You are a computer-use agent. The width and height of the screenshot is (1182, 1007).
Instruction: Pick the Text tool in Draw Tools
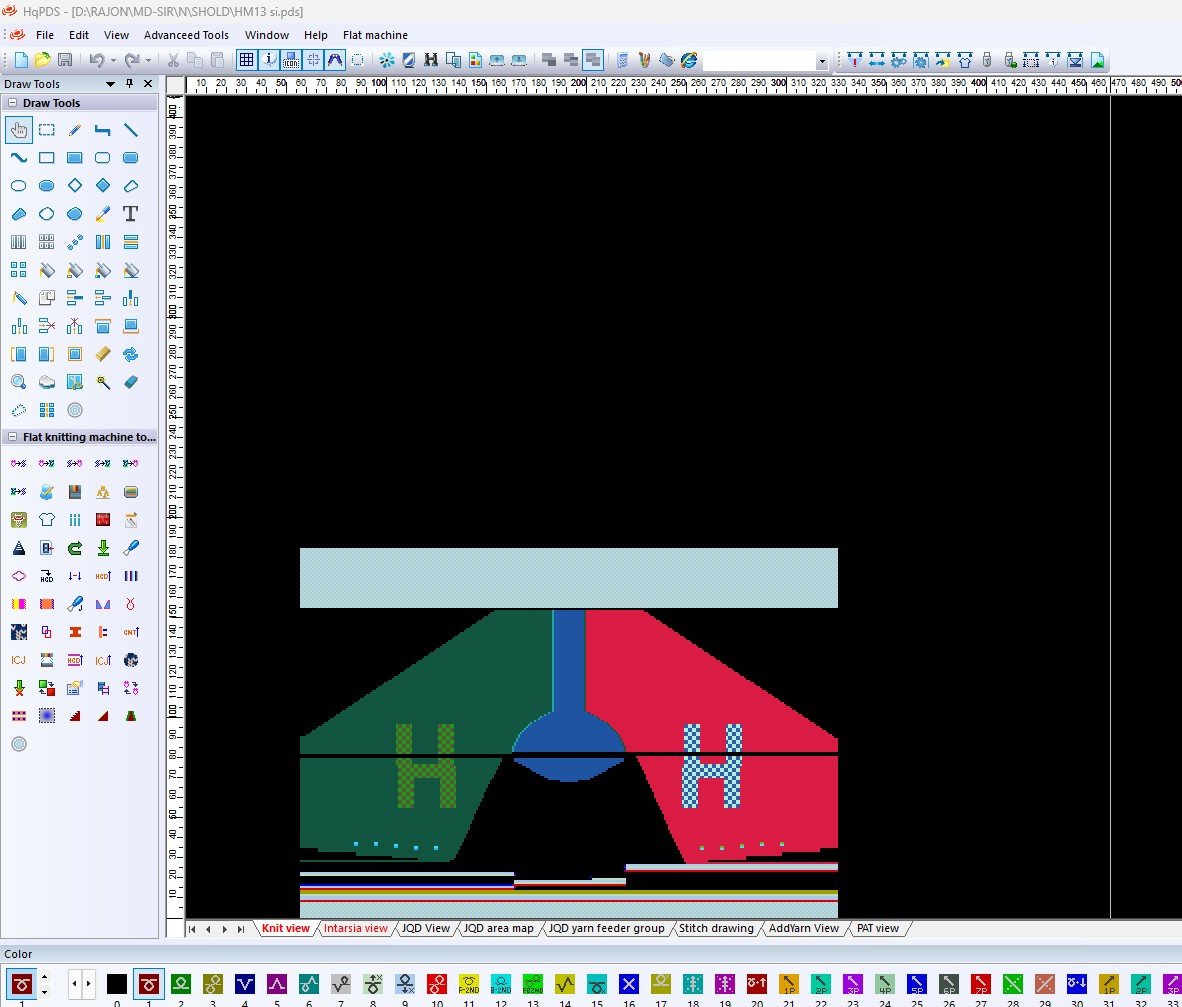coord(130,214)
